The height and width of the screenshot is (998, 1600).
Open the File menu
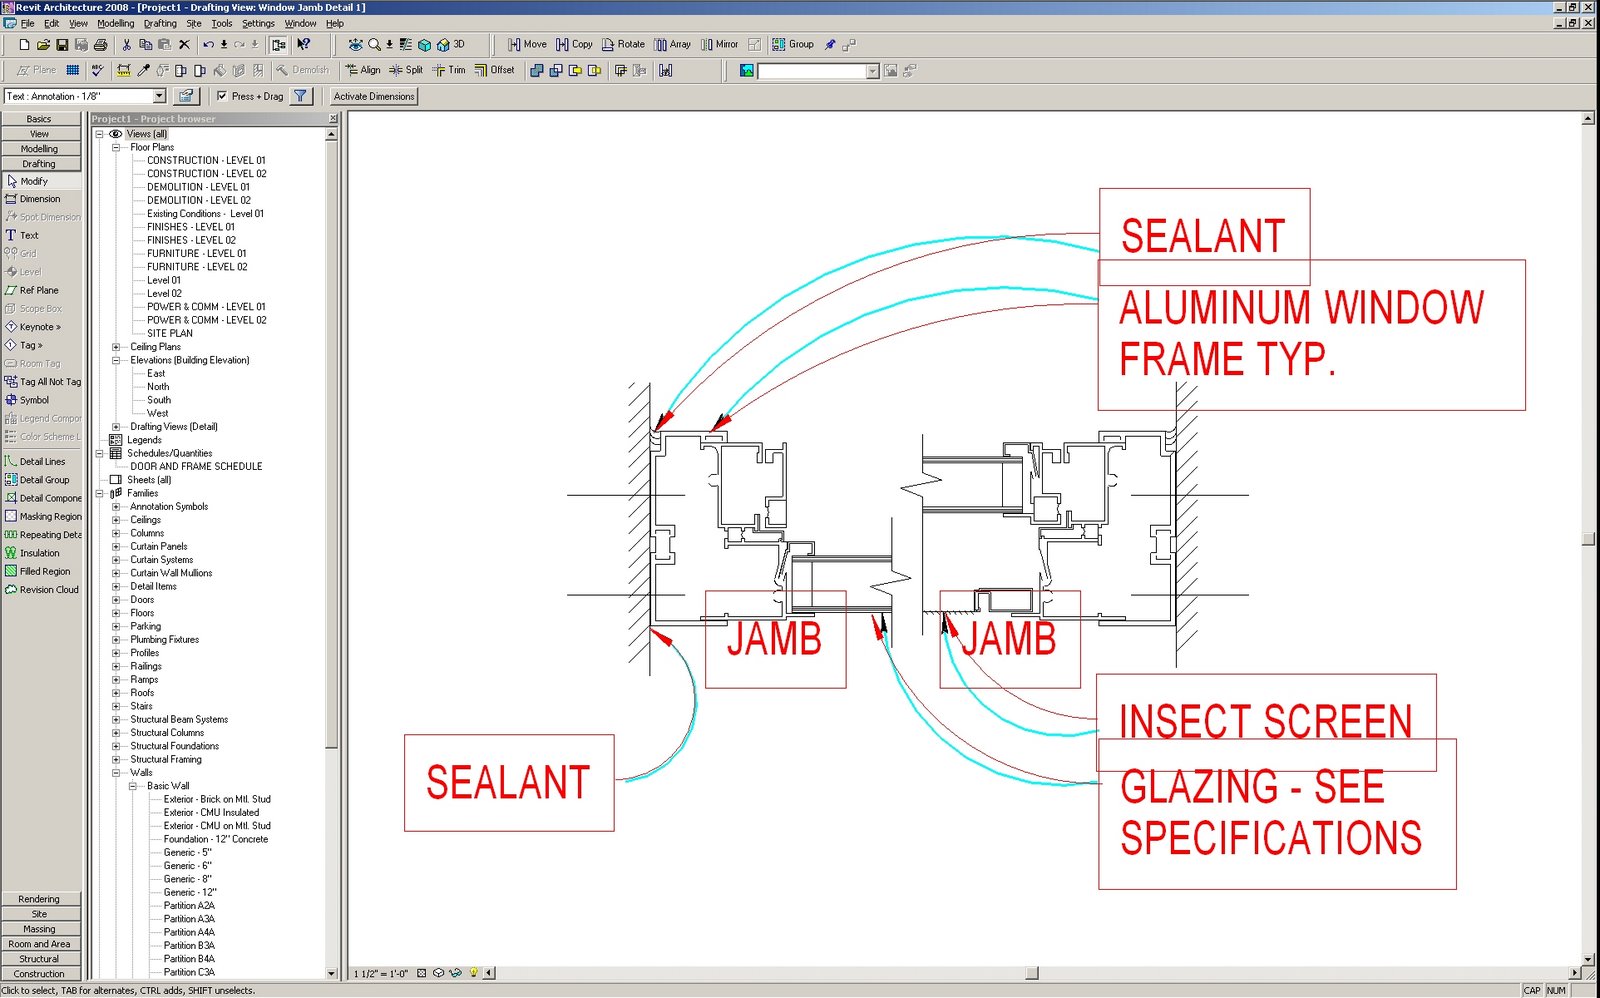(x=27, y=23)
